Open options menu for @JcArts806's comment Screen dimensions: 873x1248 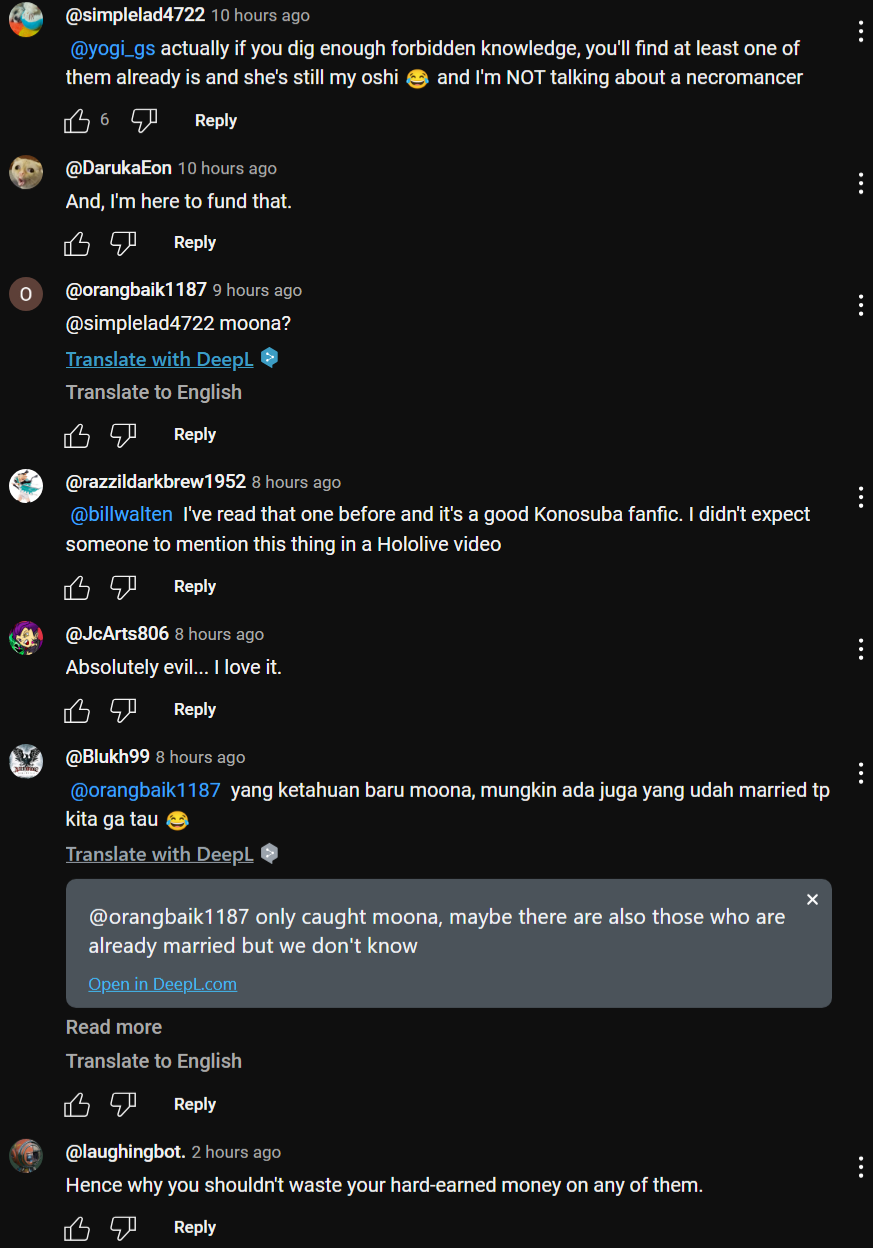860,649
